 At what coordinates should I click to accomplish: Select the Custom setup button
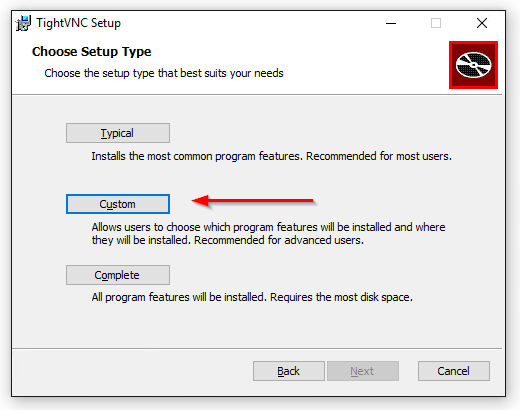(x=118, y=204)
